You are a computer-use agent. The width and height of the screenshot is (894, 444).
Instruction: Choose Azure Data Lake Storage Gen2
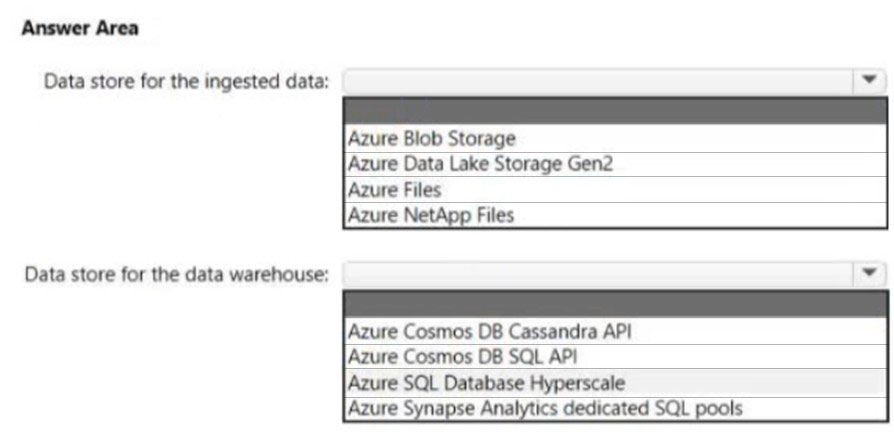click(x=615, y=164)
